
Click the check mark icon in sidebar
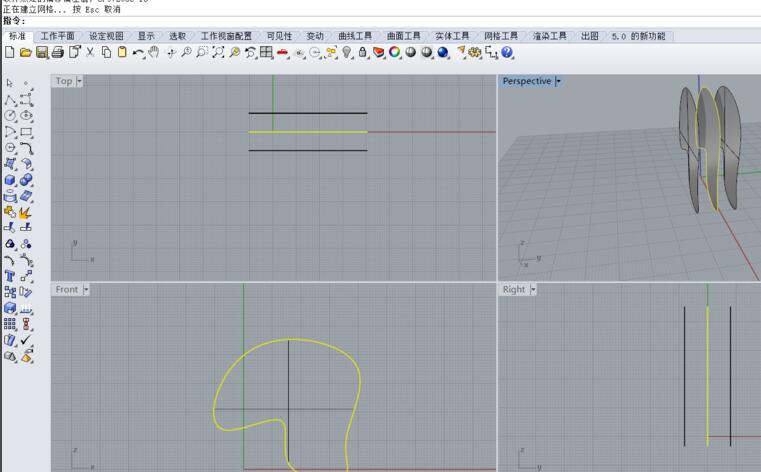click(27, 340)
